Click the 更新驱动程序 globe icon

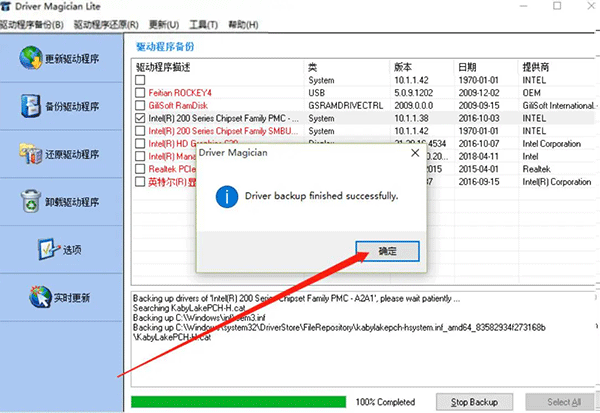point(31,58)
